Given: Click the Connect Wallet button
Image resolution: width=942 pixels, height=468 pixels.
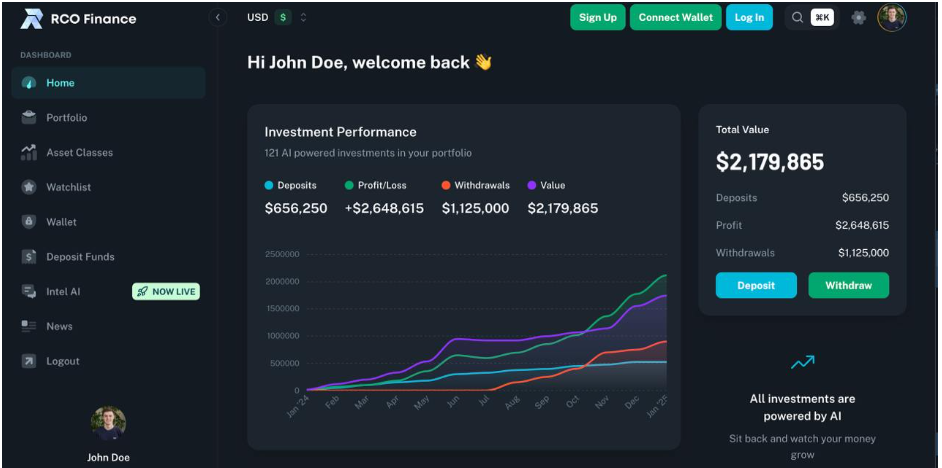Looking at the screenshot, I should click(675, 17).
